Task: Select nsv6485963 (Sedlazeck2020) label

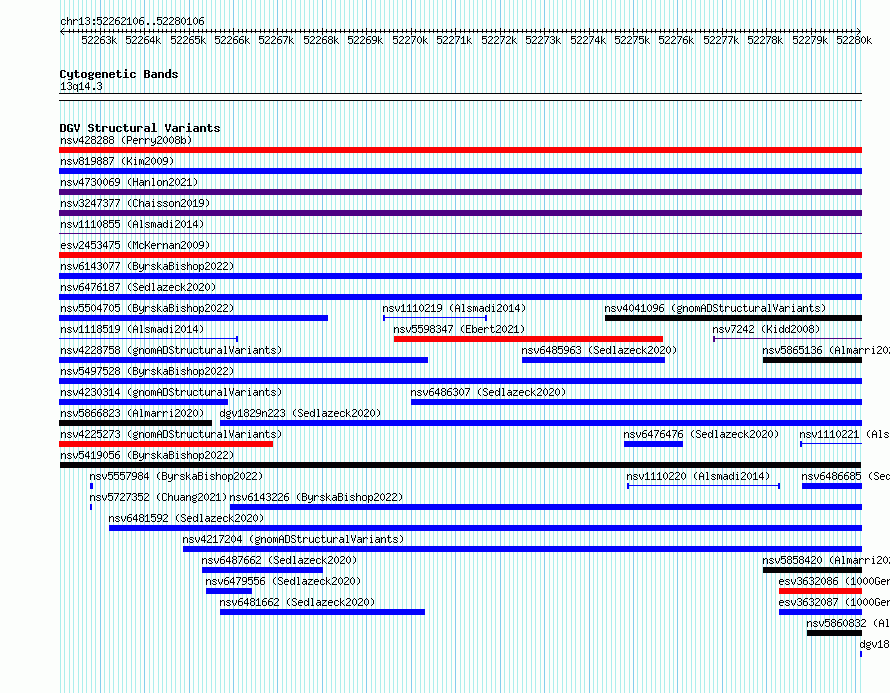Action: (599, 350)
